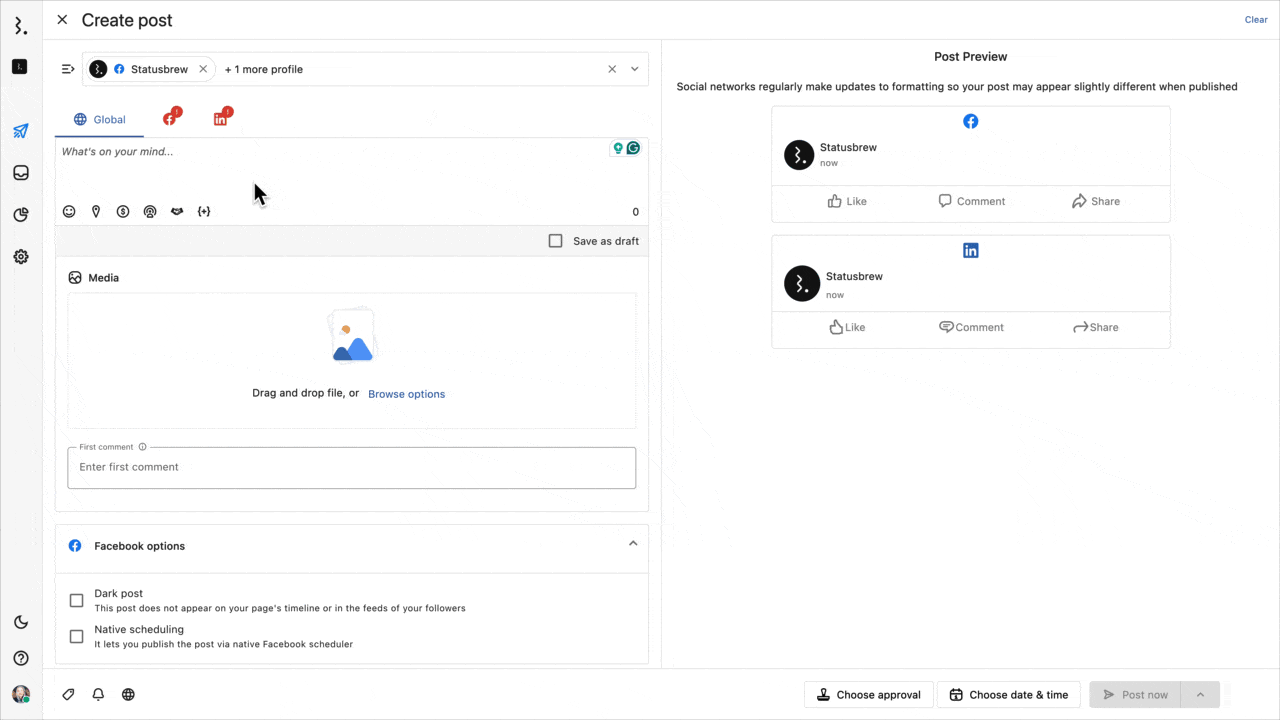Add a location pin
Image resolution: width=1280 pixels, height=720 pixels.
click(96, 212)
